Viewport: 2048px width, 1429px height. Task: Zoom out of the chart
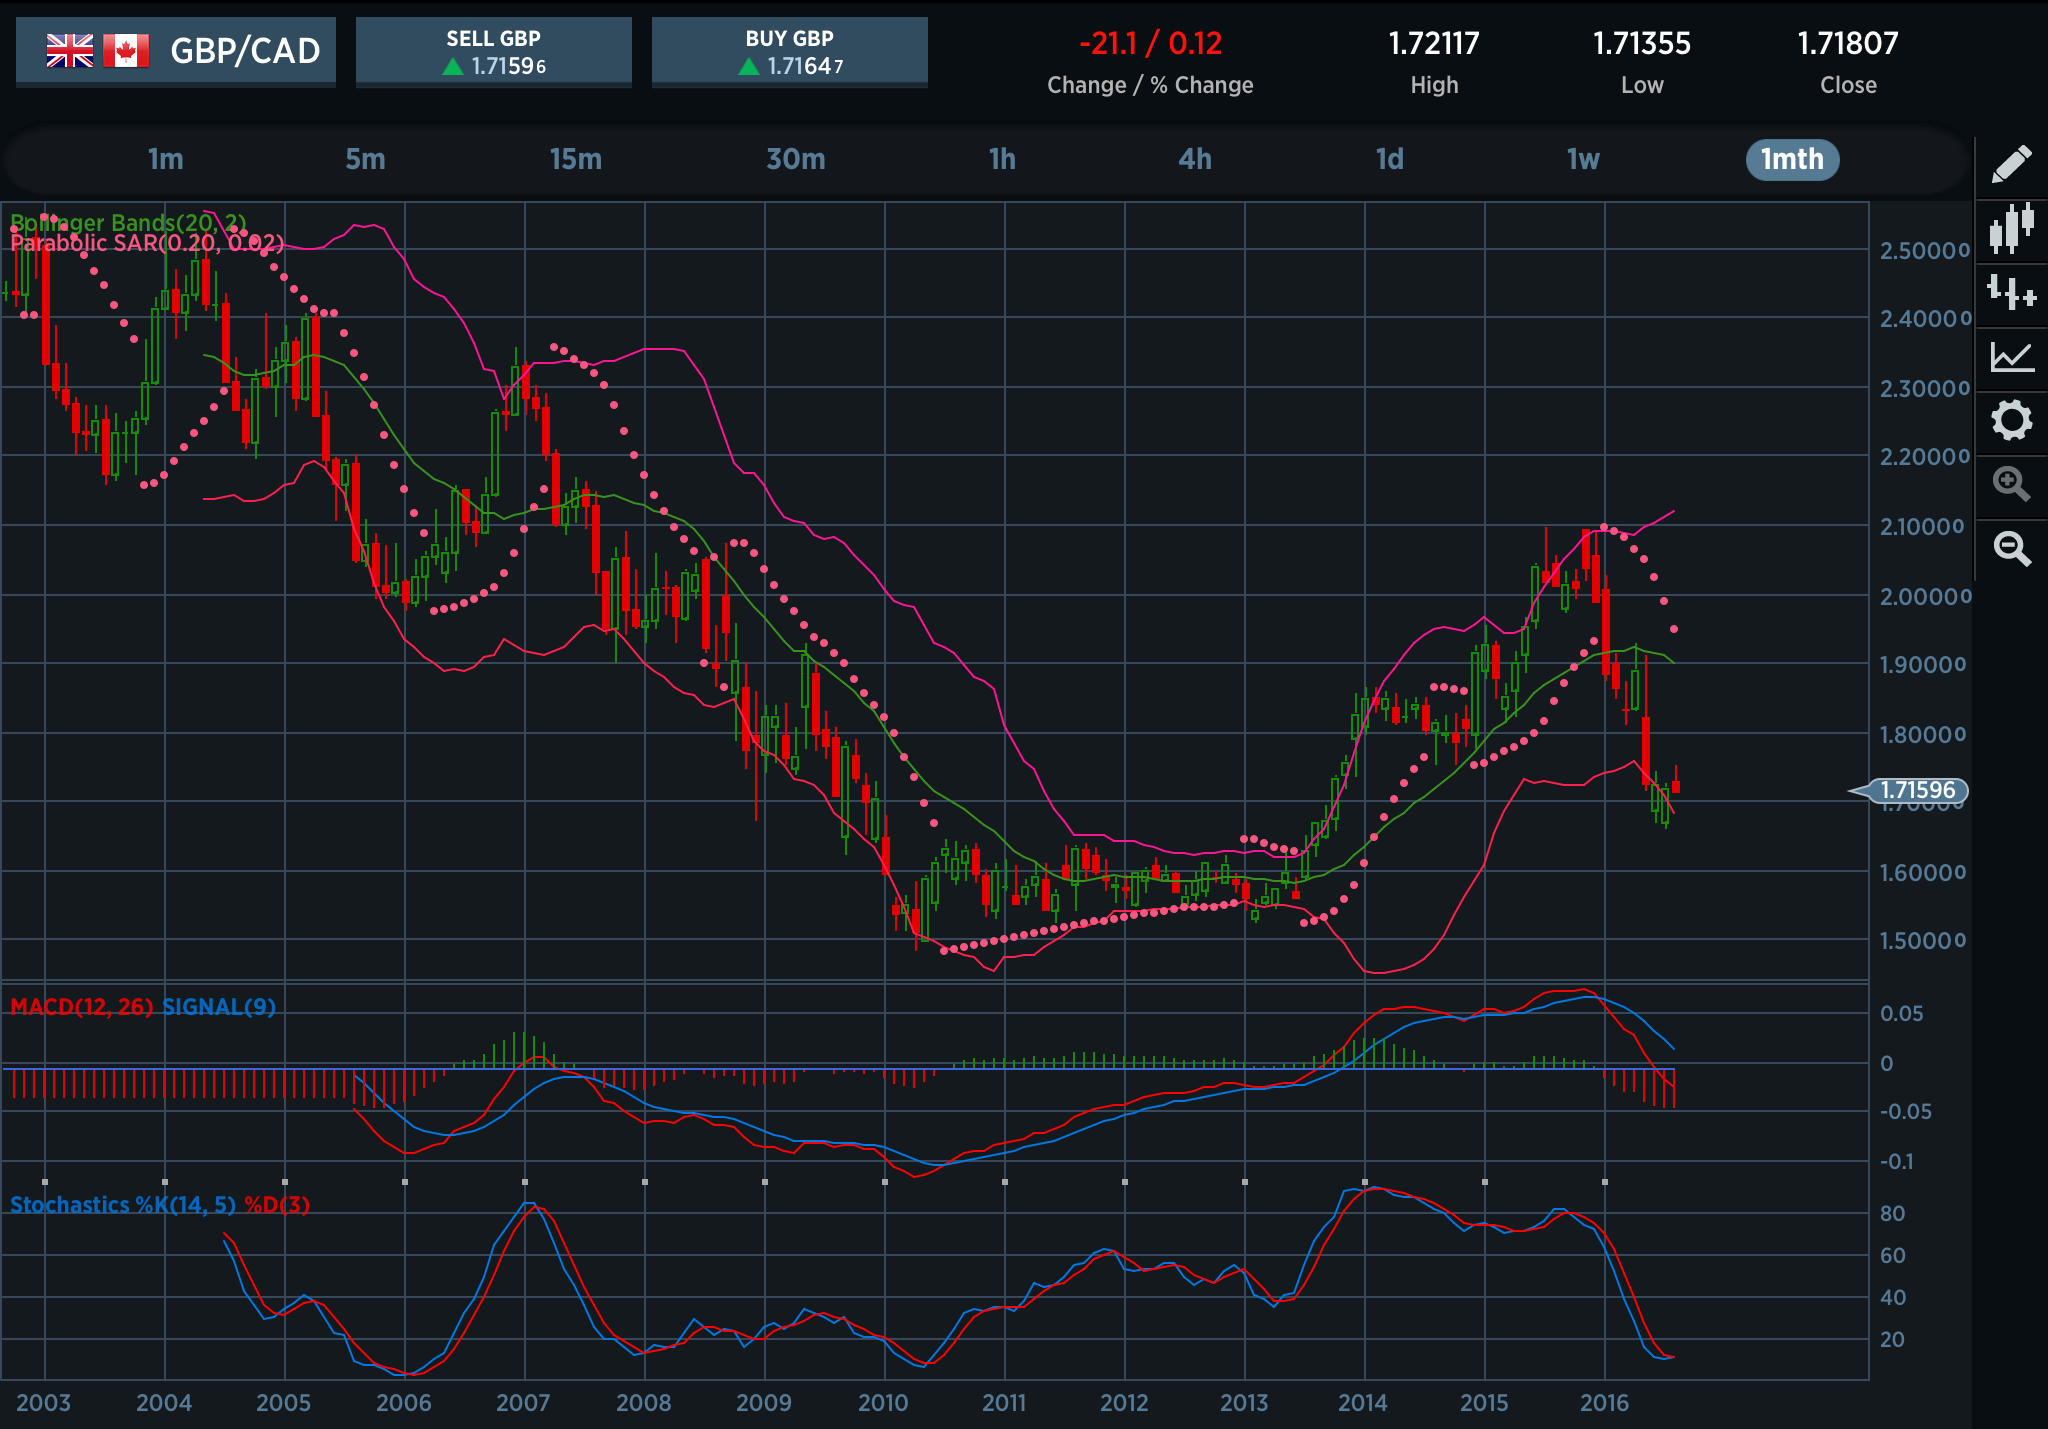[x=2011, y=548]
